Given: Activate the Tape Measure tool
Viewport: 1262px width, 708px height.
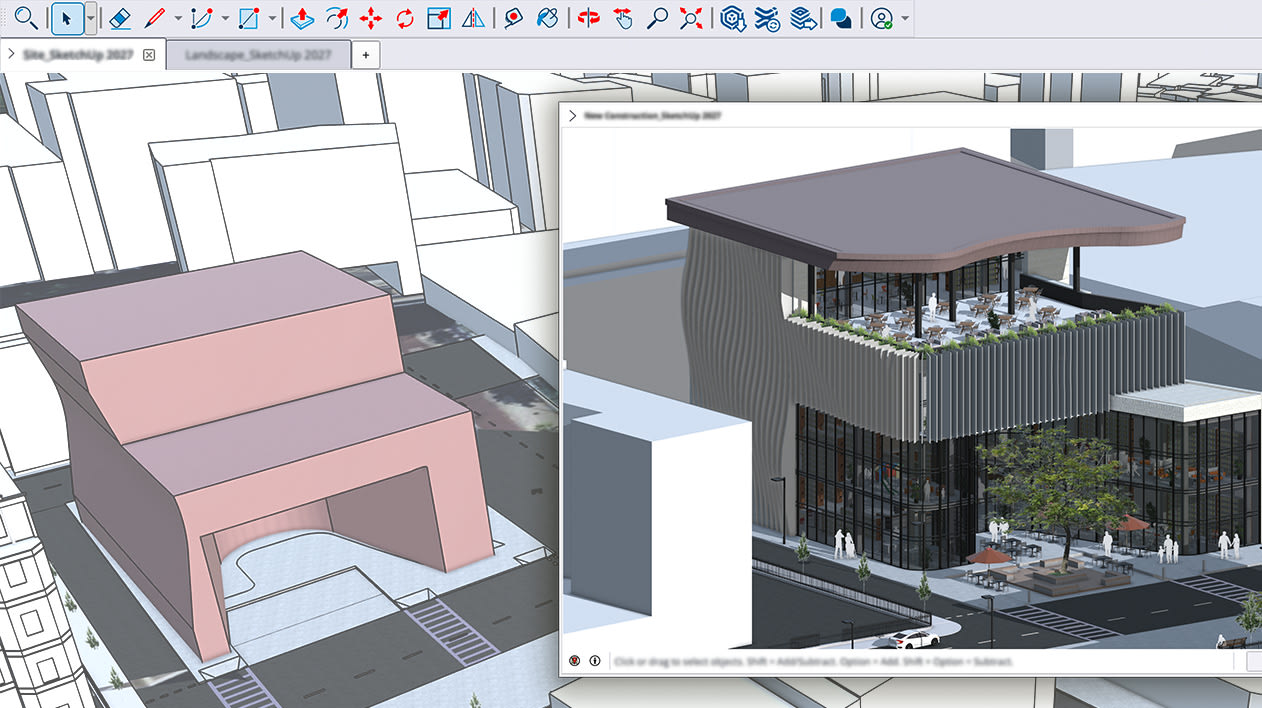Looking at the screenshot, I should (514, 18).
